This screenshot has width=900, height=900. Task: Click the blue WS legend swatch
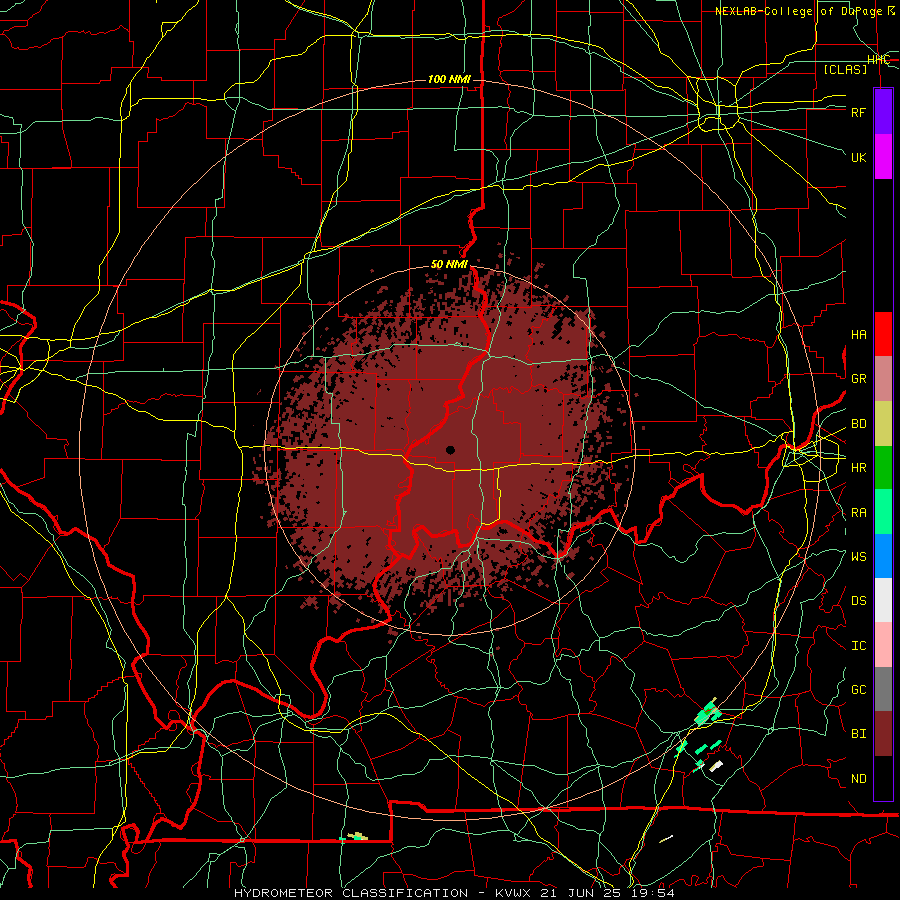point(883,556)
